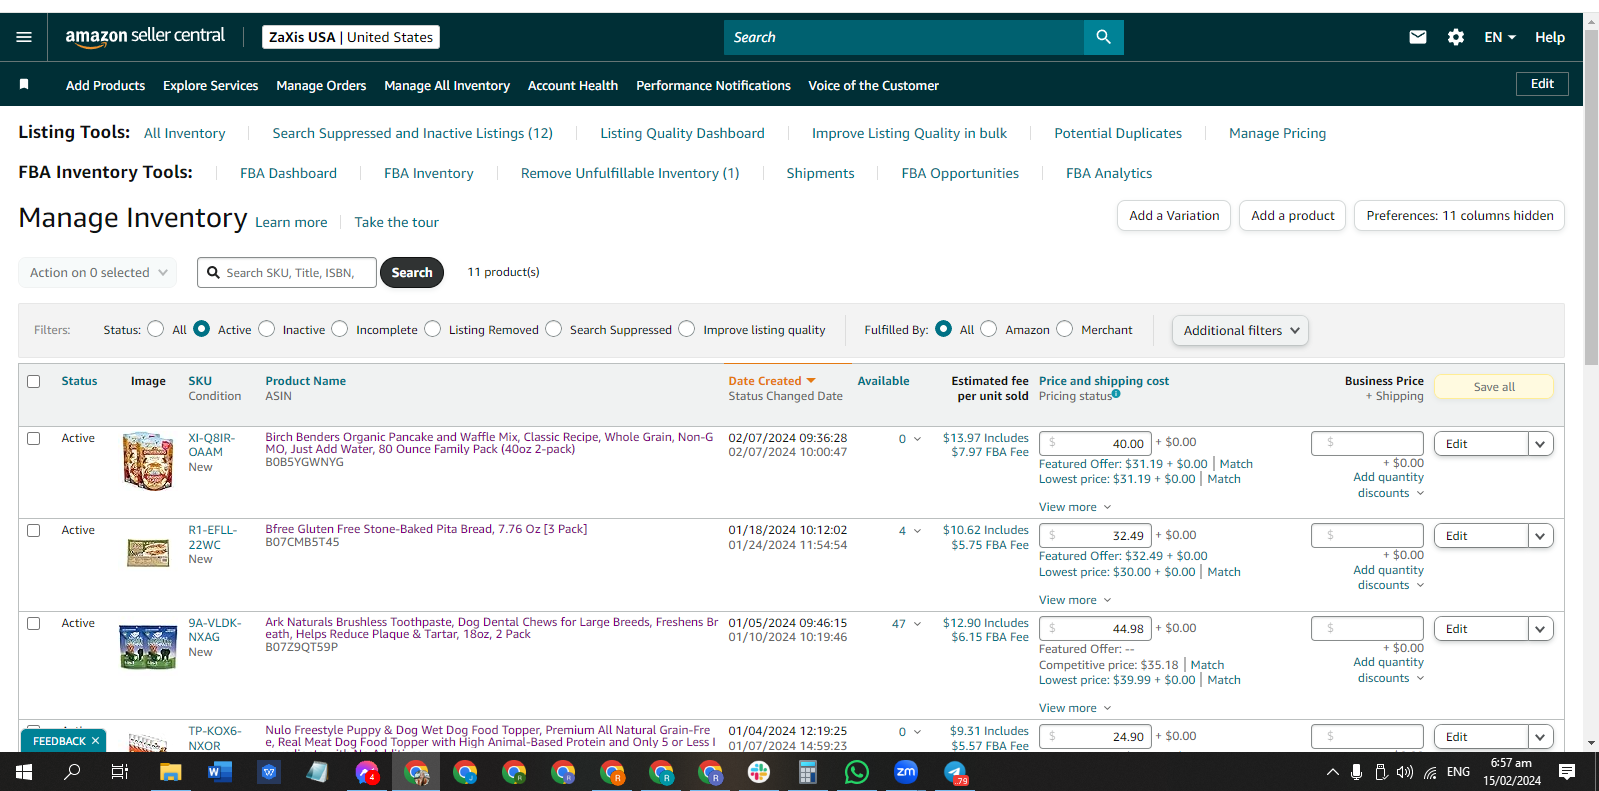Go to Account Health

(573, 86)
